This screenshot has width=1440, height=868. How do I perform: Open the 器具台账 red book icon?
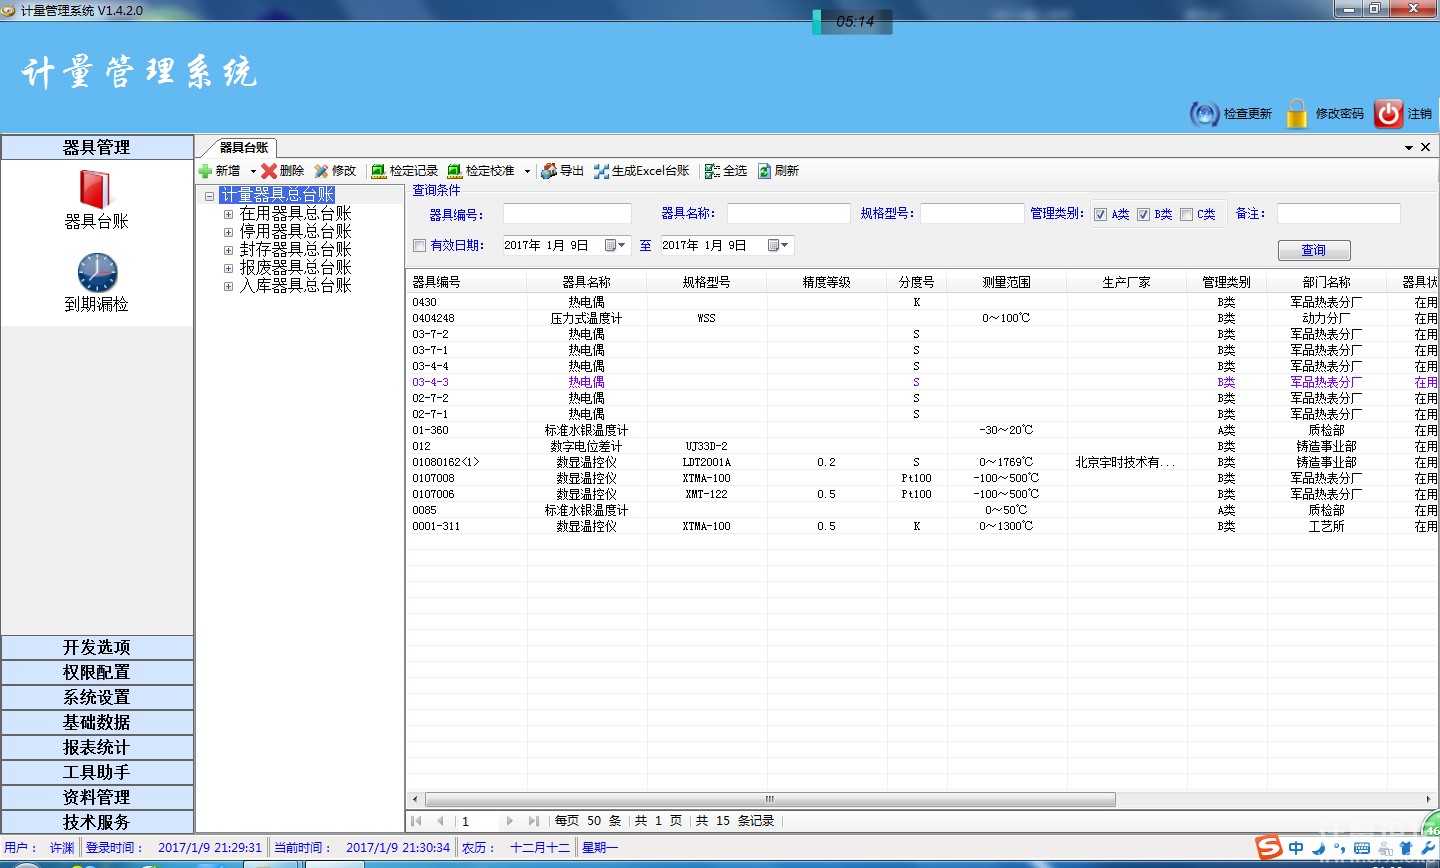point(96,189)
